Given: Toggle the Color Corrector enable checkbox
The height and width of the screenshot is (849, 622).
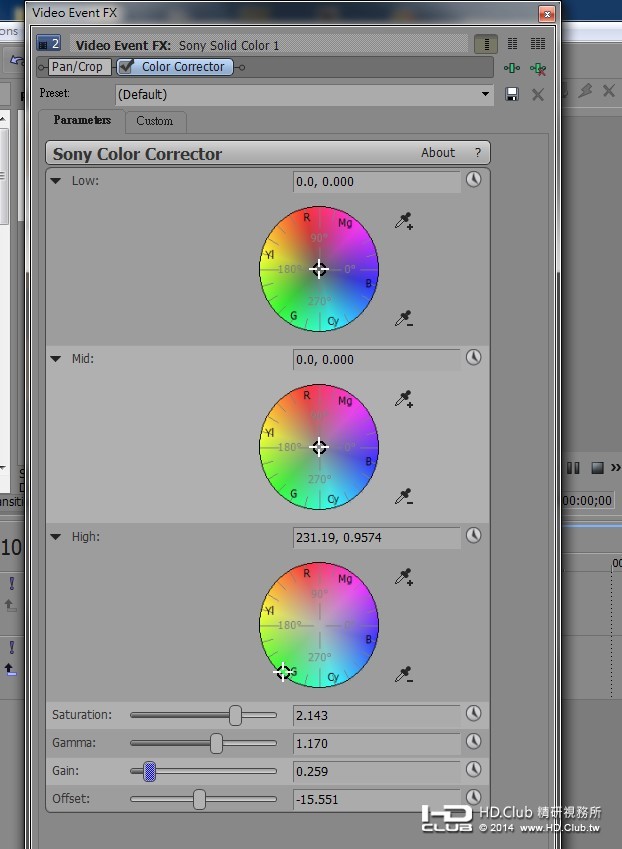Looking at the screenshot, I should (126, 67).
